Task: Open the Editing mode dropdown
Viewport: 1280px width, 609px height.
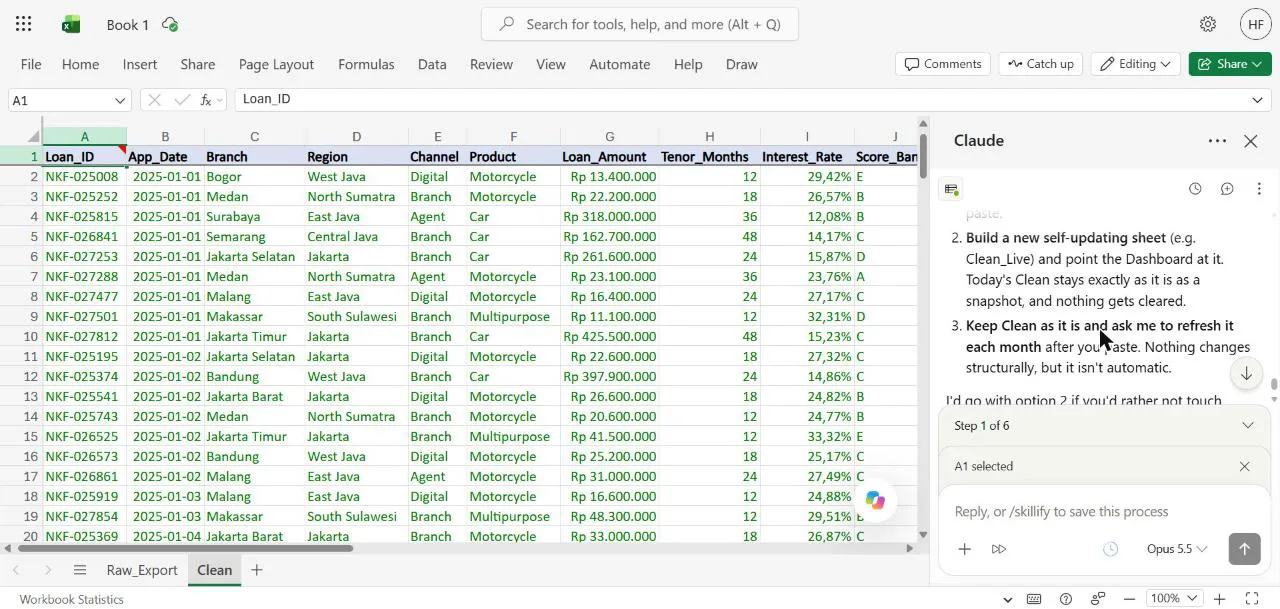Action: (1136, 64)
